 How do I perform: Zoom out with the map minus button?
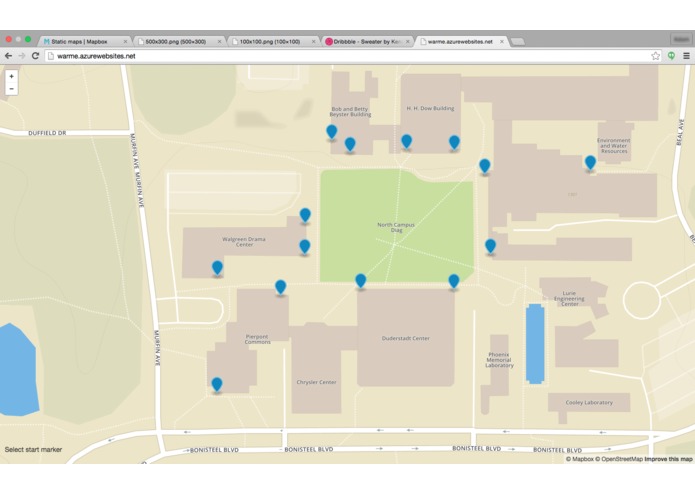[x=12, y=89]
